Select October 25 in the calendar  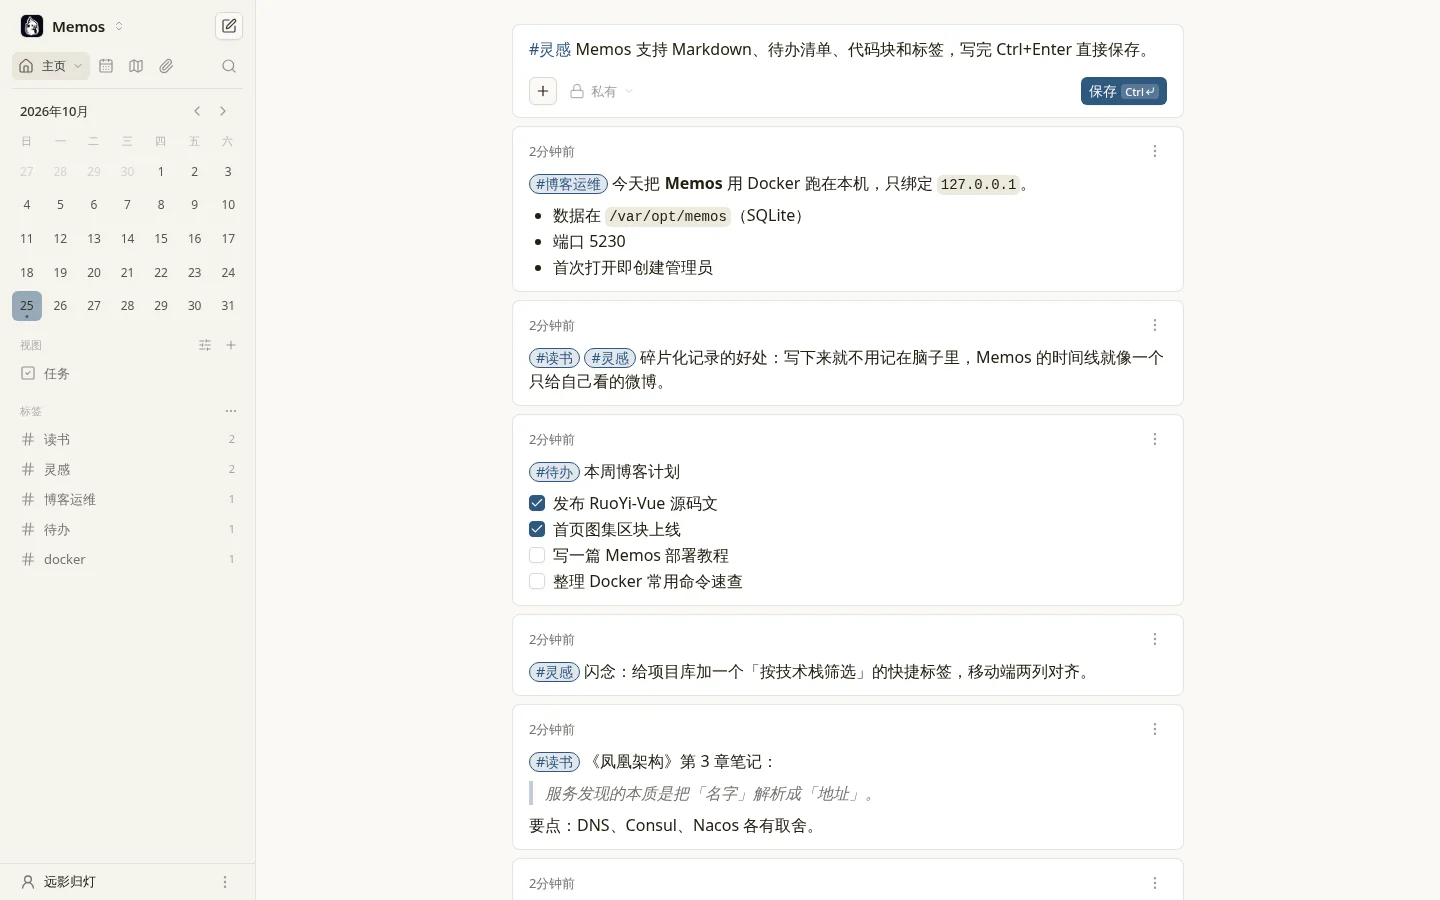click(x=27, y=306)
